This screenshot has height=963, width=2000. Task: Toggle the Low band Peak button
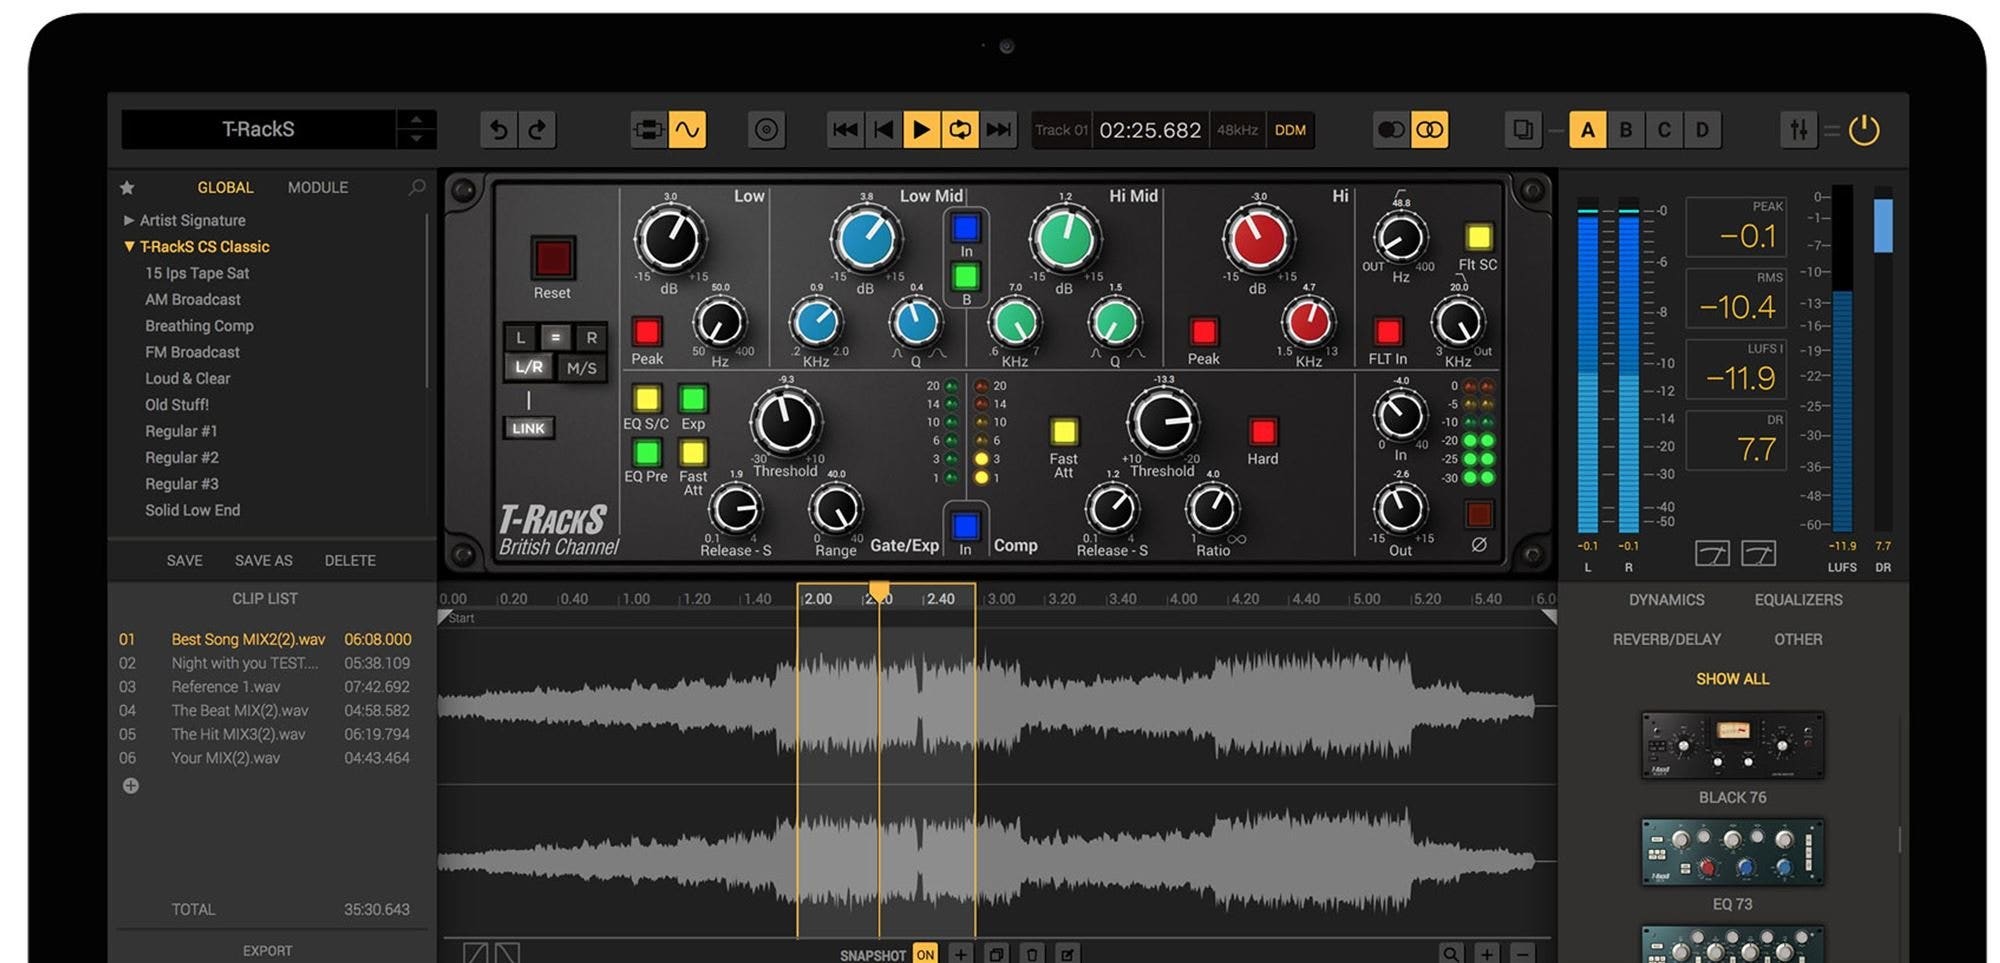click(647, 331)
